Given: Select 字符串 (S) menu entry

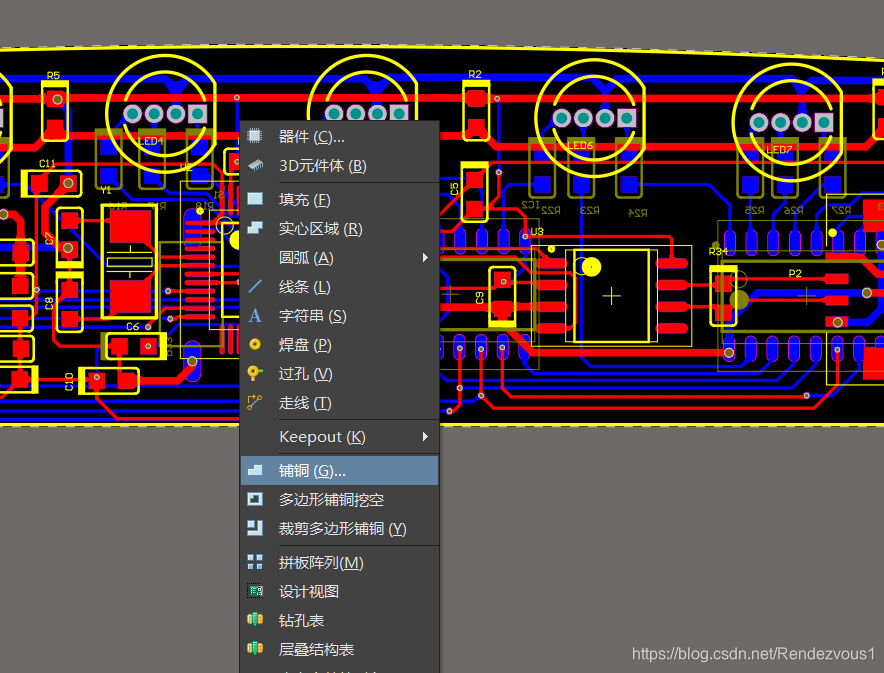Looking at the screenshot, I should point(339,316).
